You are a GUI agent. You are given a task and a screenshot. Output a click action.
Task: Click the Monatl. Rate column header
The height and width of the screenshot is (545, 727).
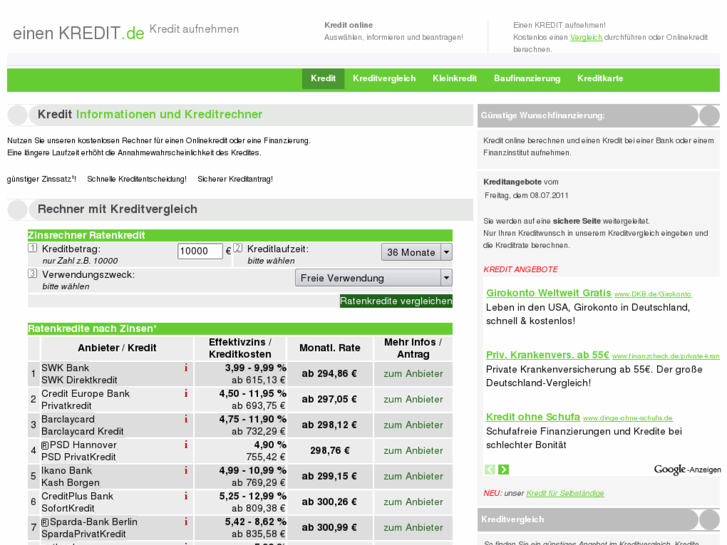point(330,348)
